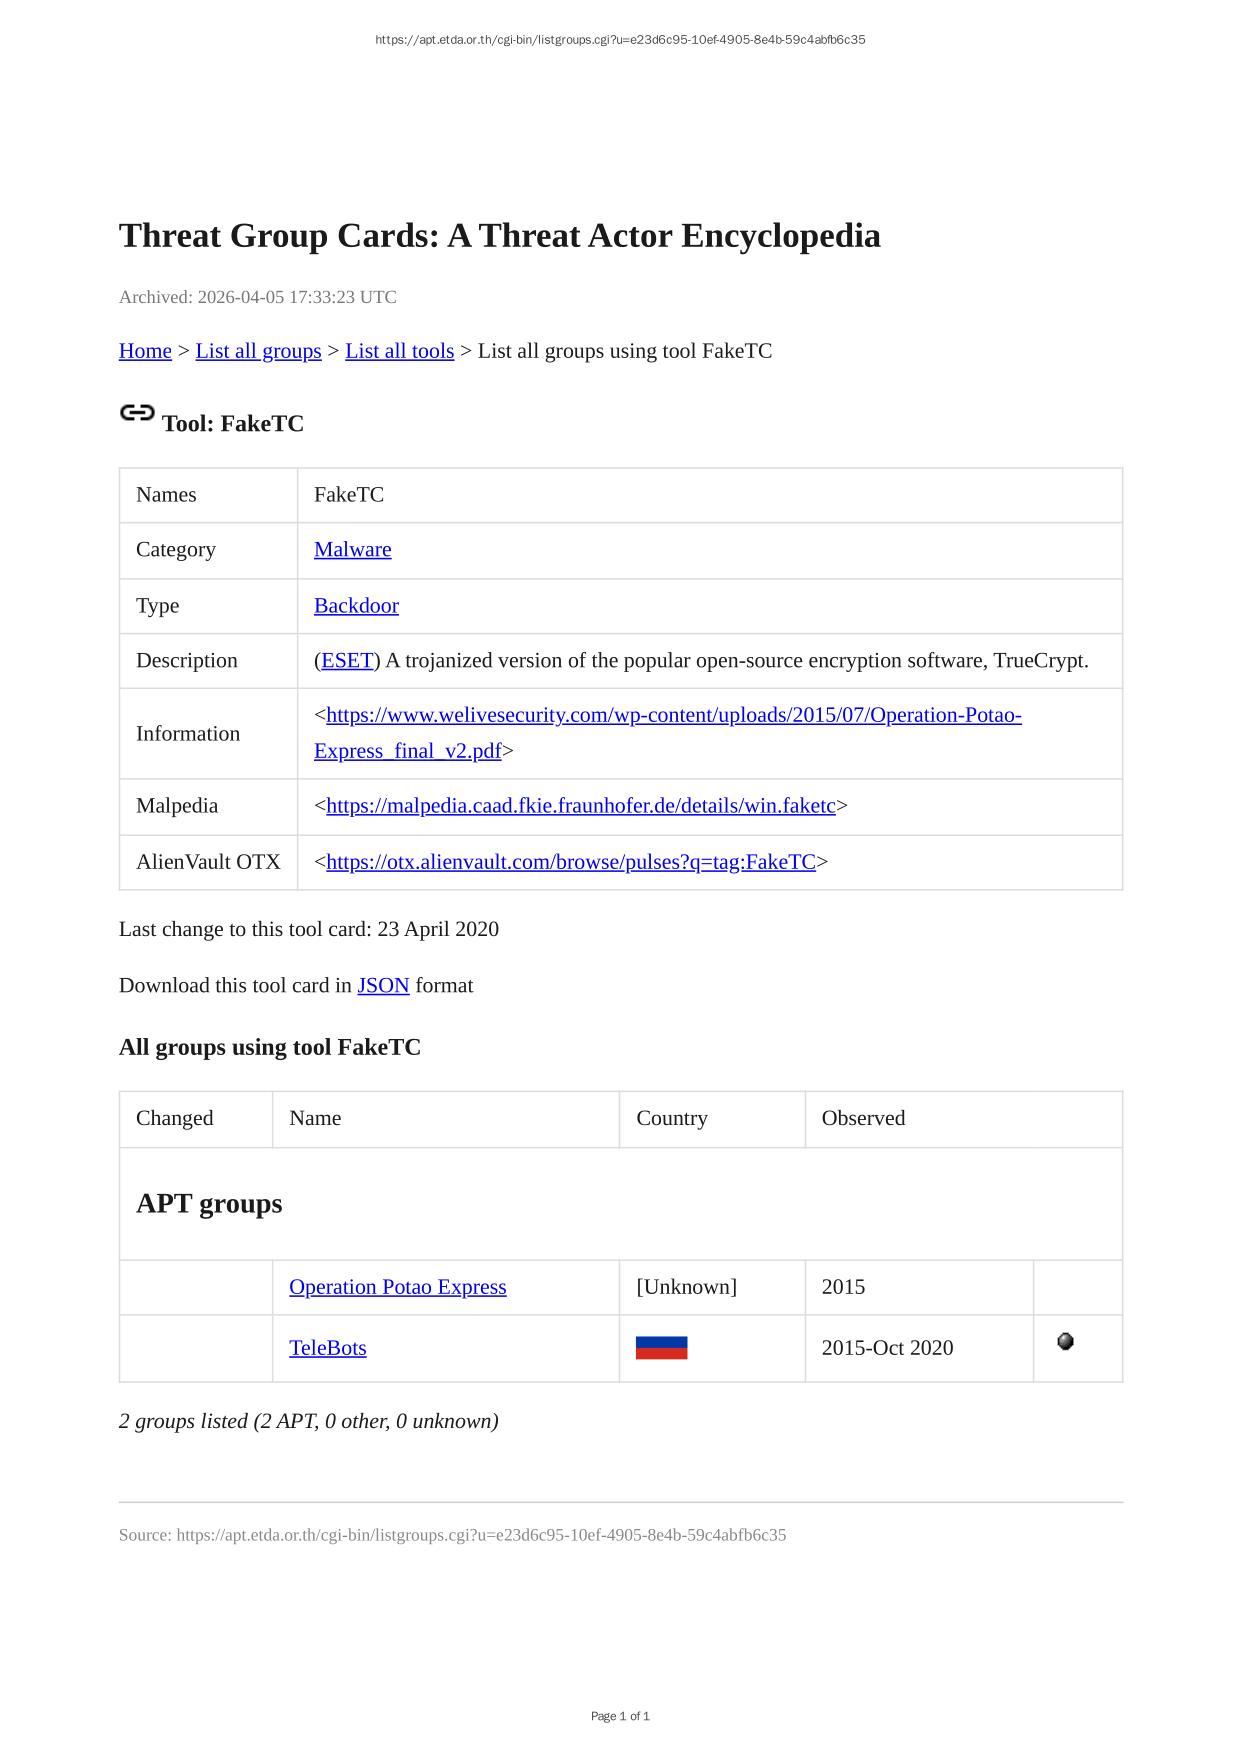Open the Backdoor type link

(356, 606)
